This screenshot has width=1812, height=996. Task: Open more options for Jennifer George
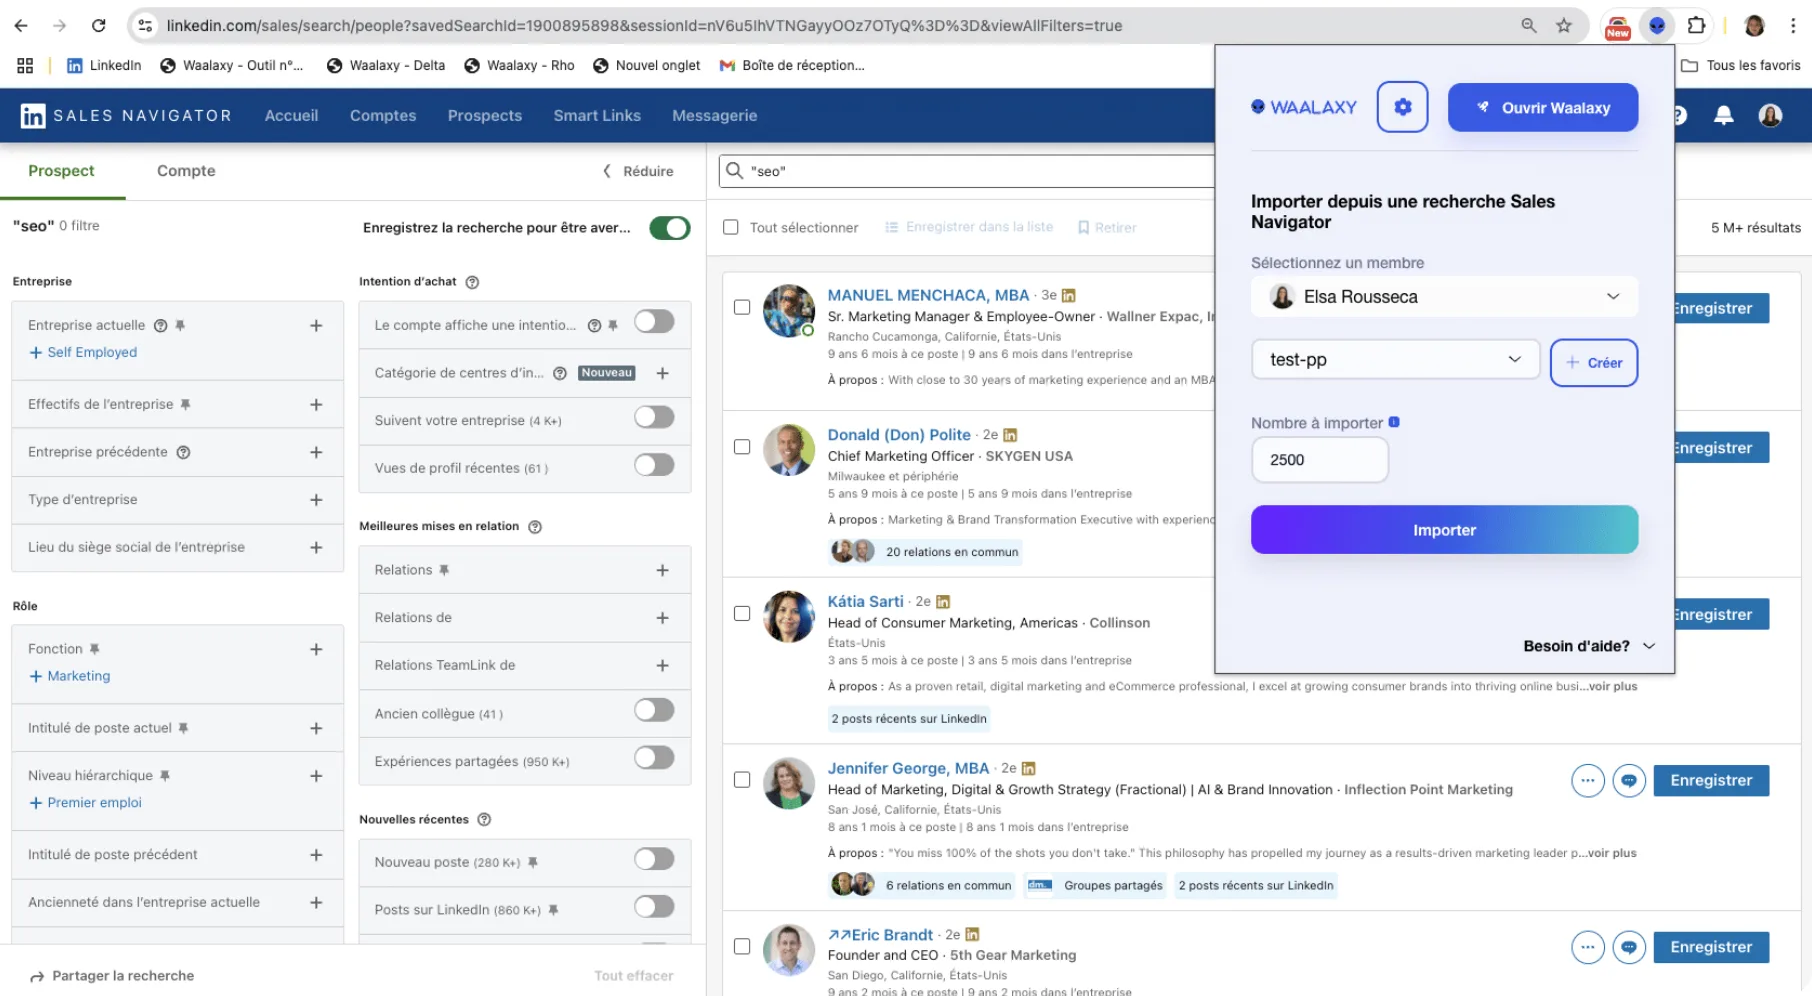tap(1587, 780)
